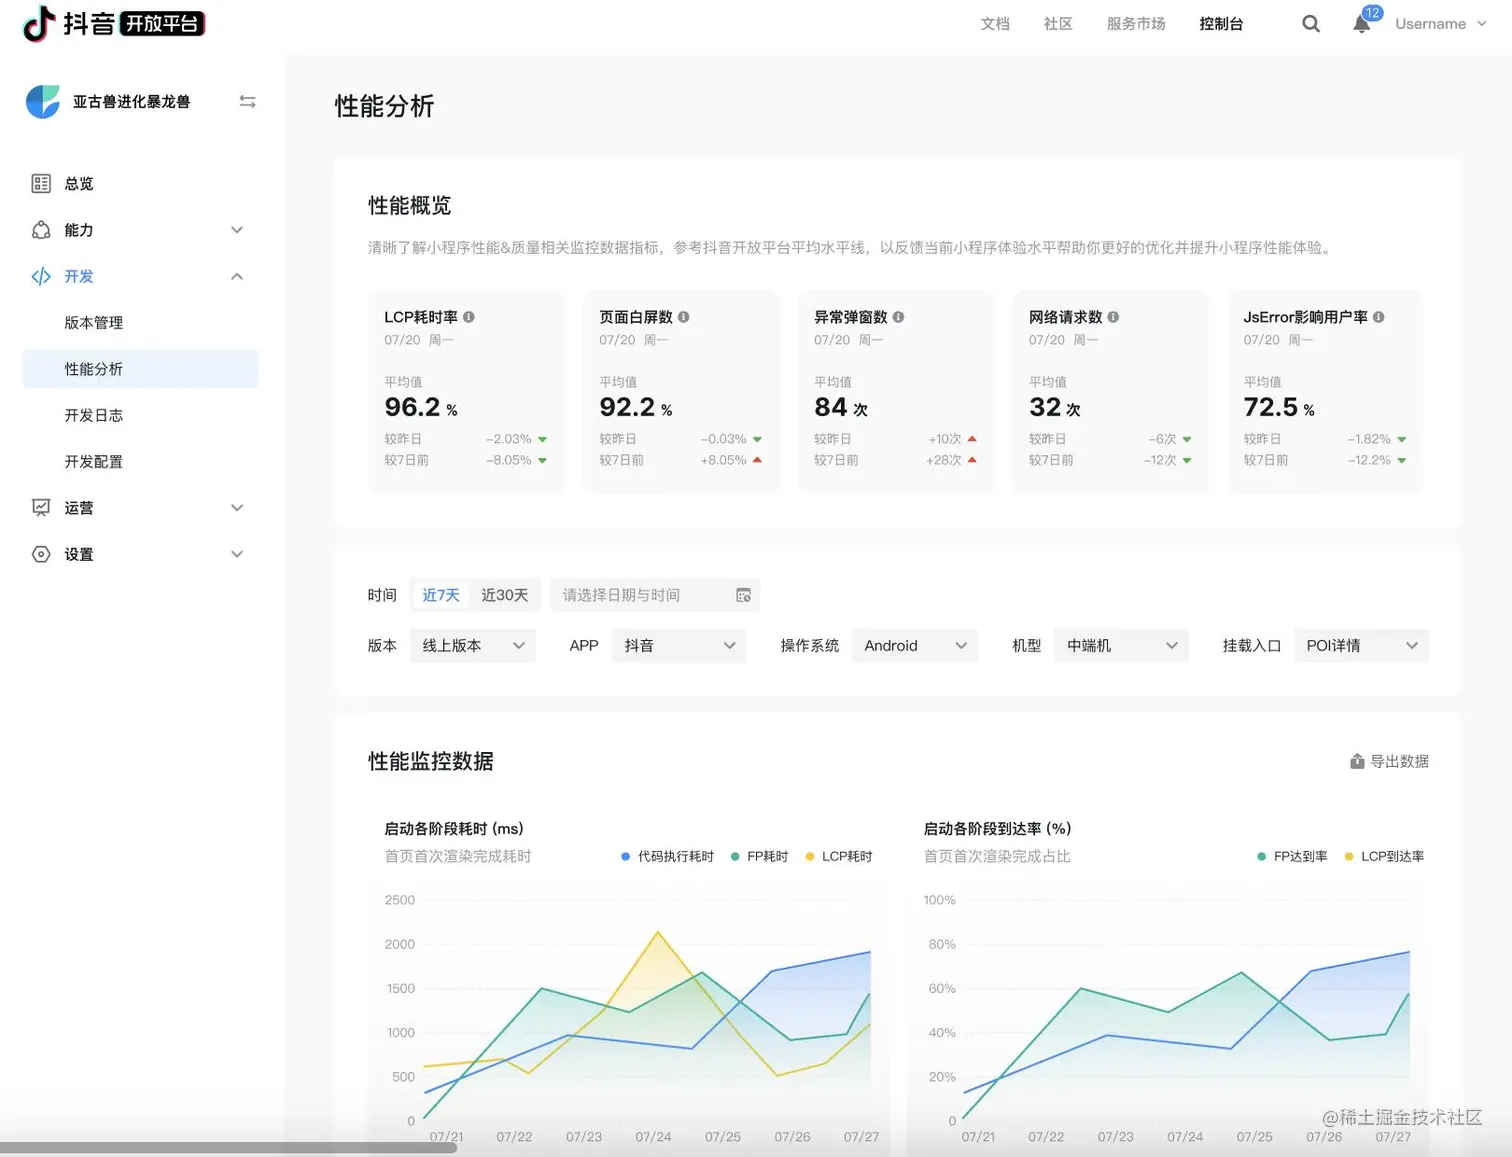
Task: Click the 运营 chart icon
Action: click(x=41, y=508)
